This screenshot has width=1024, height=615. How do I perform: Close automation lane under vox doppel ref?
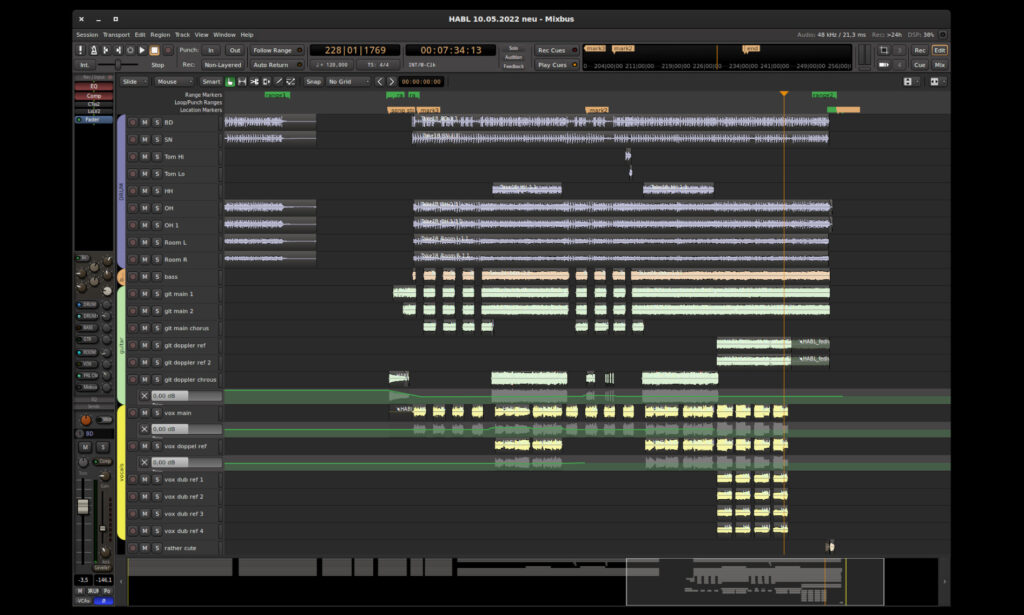(144, 462)
